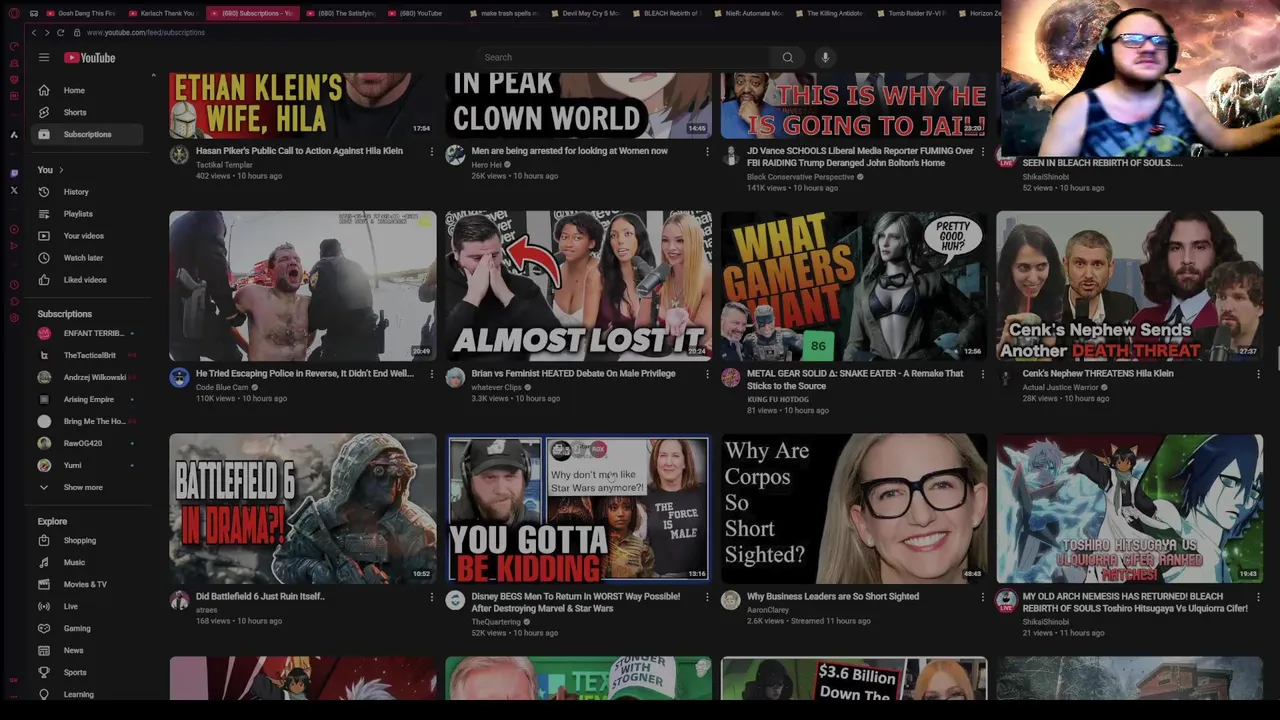Open Cenk's Nephew THREATENS Hila Klein title
This screenshot has width=1280, height=720.
click(x=1098, y=374)
